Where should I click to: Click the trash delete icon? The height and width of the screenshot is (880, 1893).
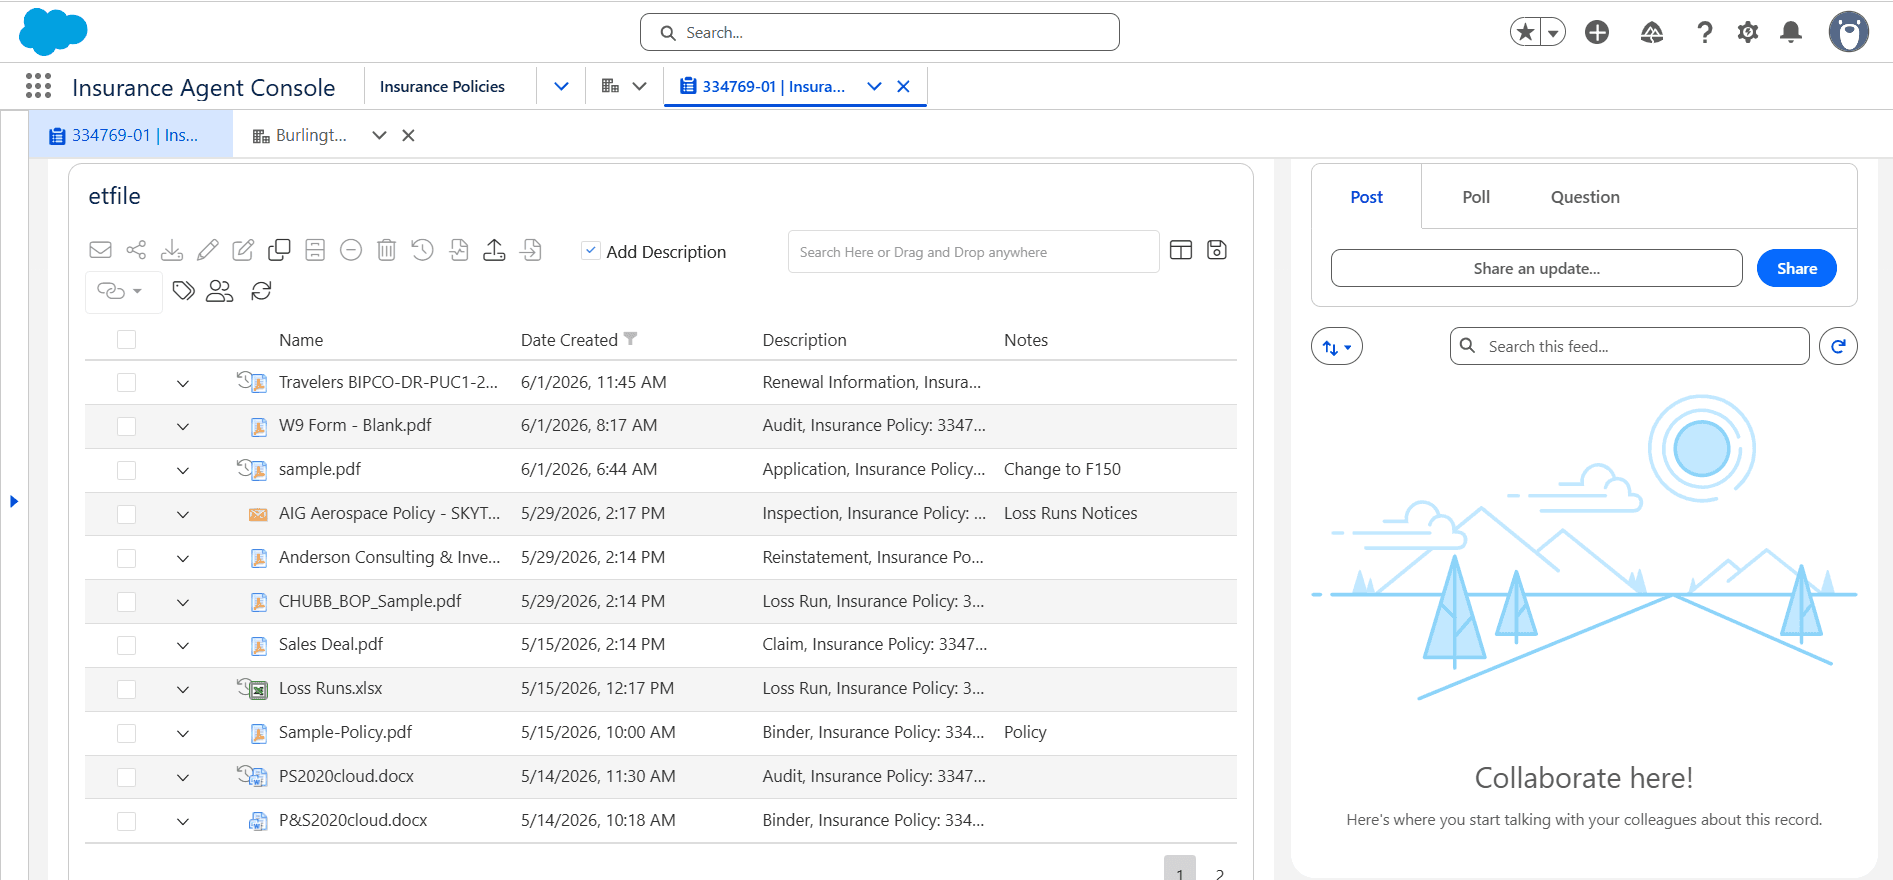[387, 250]
